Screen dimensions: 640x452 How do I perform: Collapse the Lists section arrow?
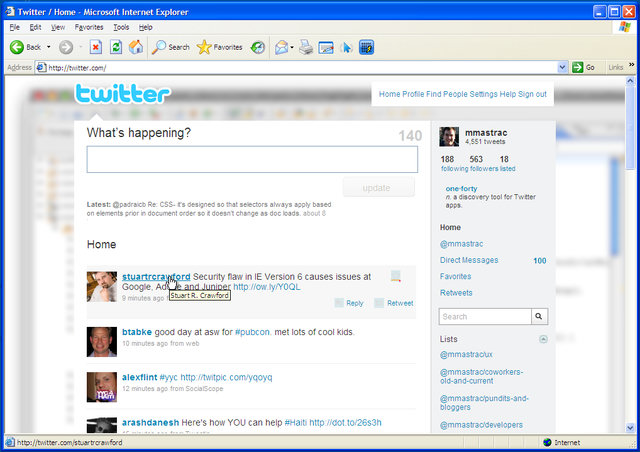point(543,339)
